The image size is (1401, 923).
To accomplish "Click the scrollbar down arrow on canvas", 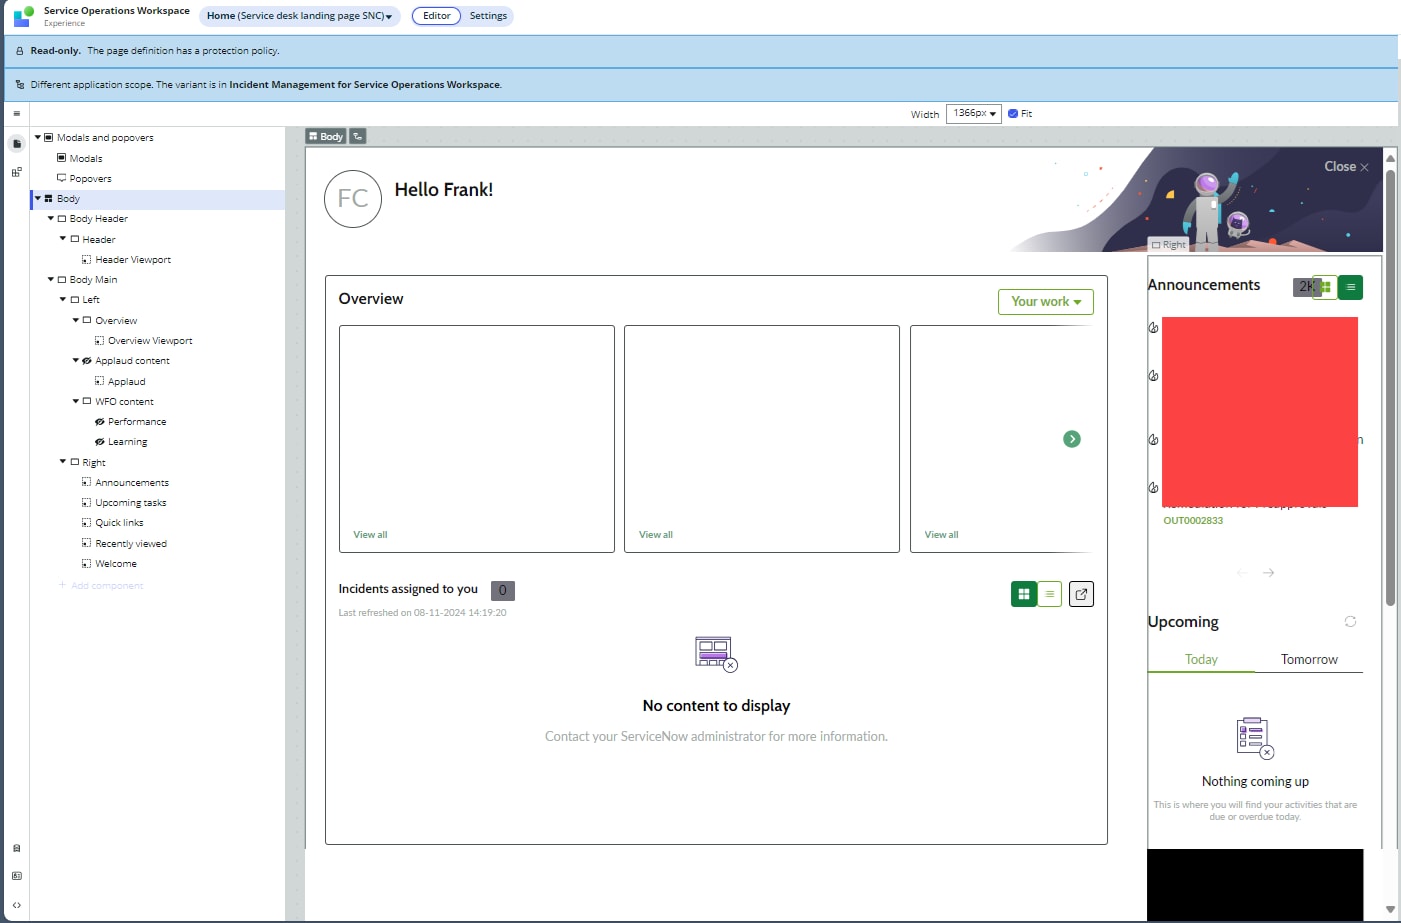I will [1390, 909].
